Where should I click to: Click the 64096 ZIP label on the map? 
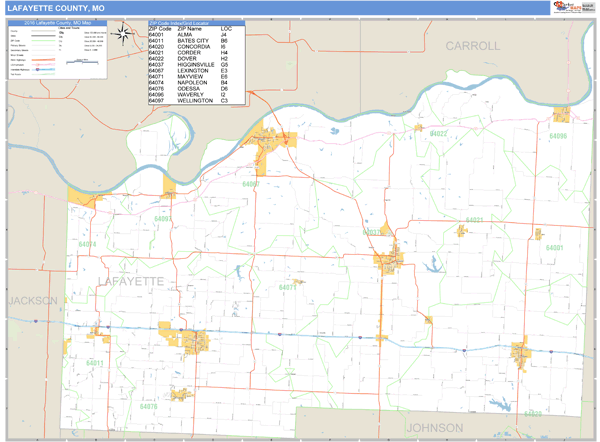557,136
